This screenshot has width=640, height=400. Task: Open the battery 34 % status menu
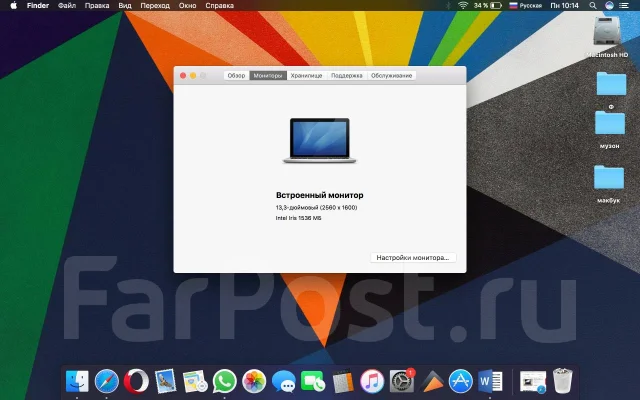(488, 6)
